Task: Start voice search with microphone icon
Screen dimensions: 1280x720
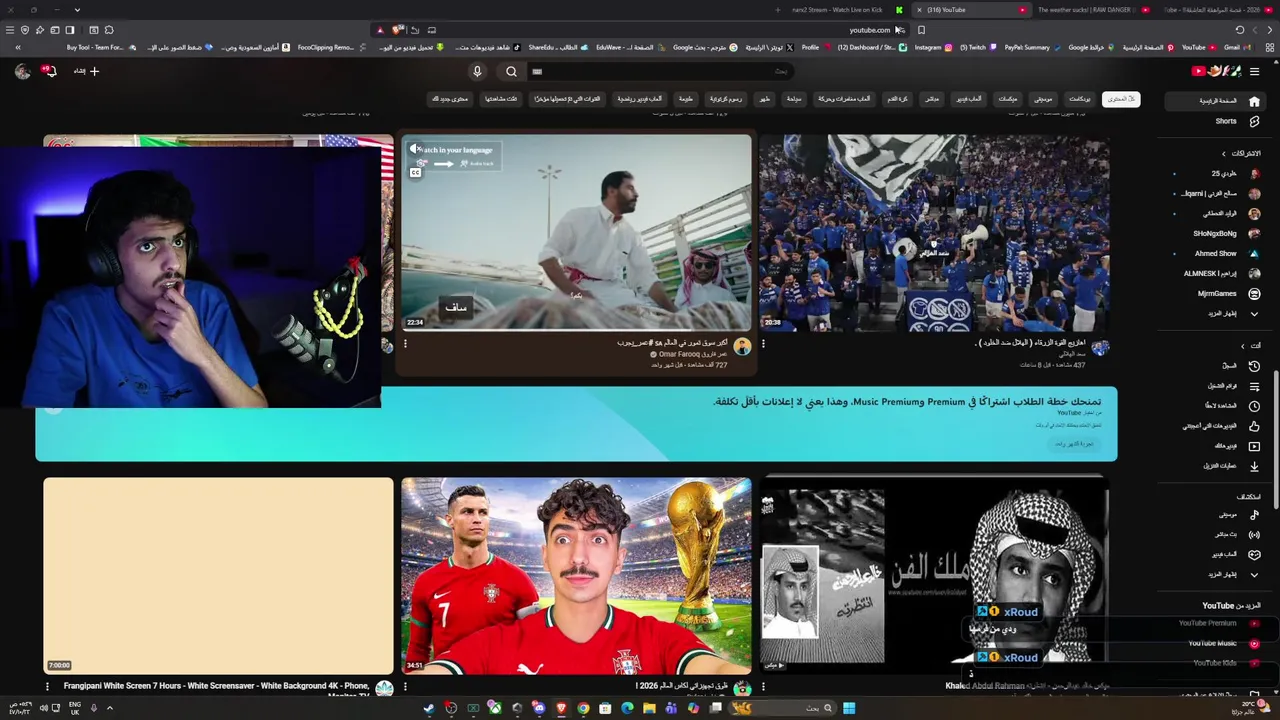Action: [477, 71]
